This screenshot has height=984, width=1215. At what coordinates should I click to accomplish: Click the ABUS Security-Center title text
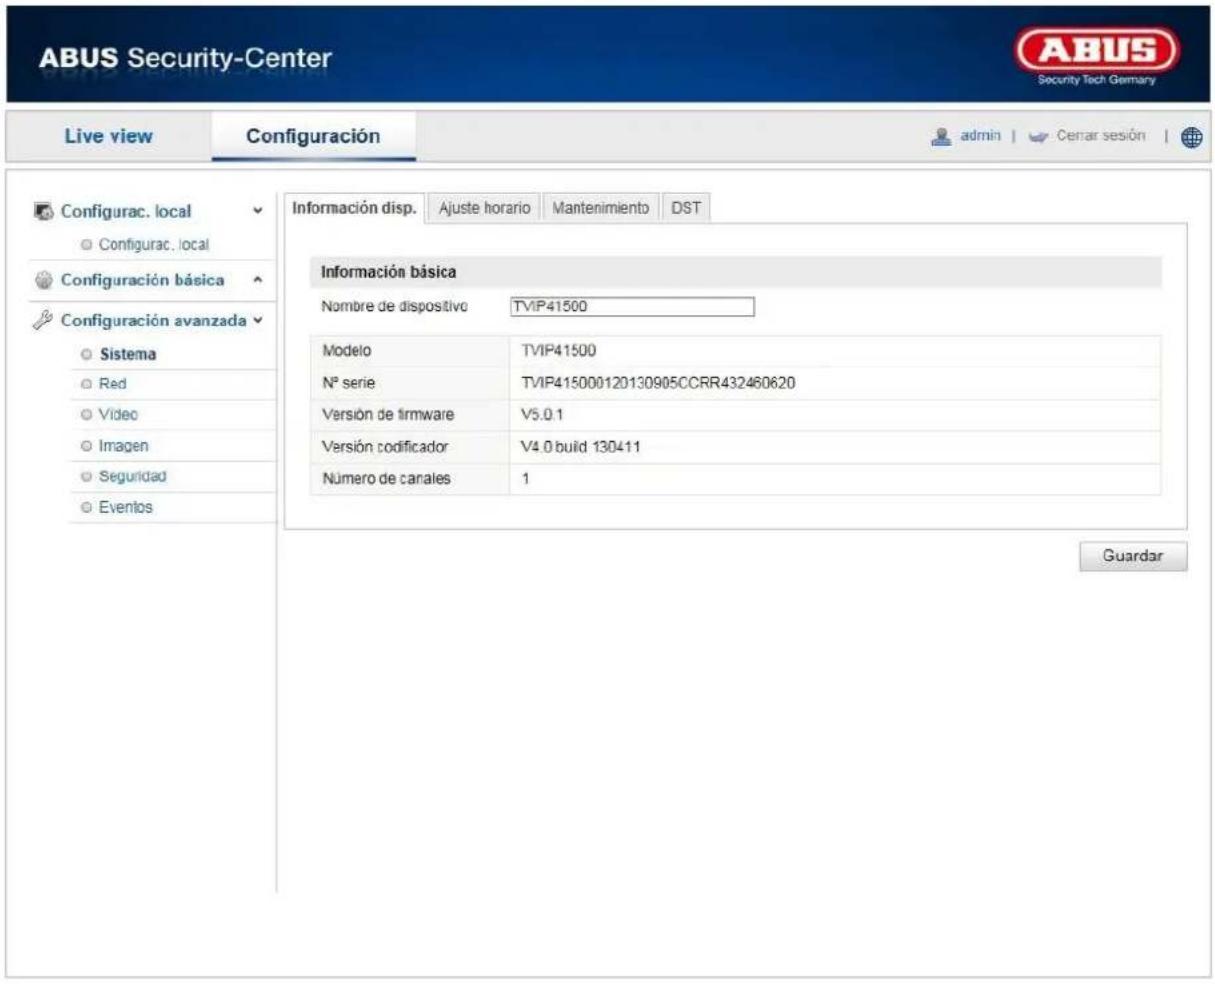pyautogui.click(x=185, y=58)
